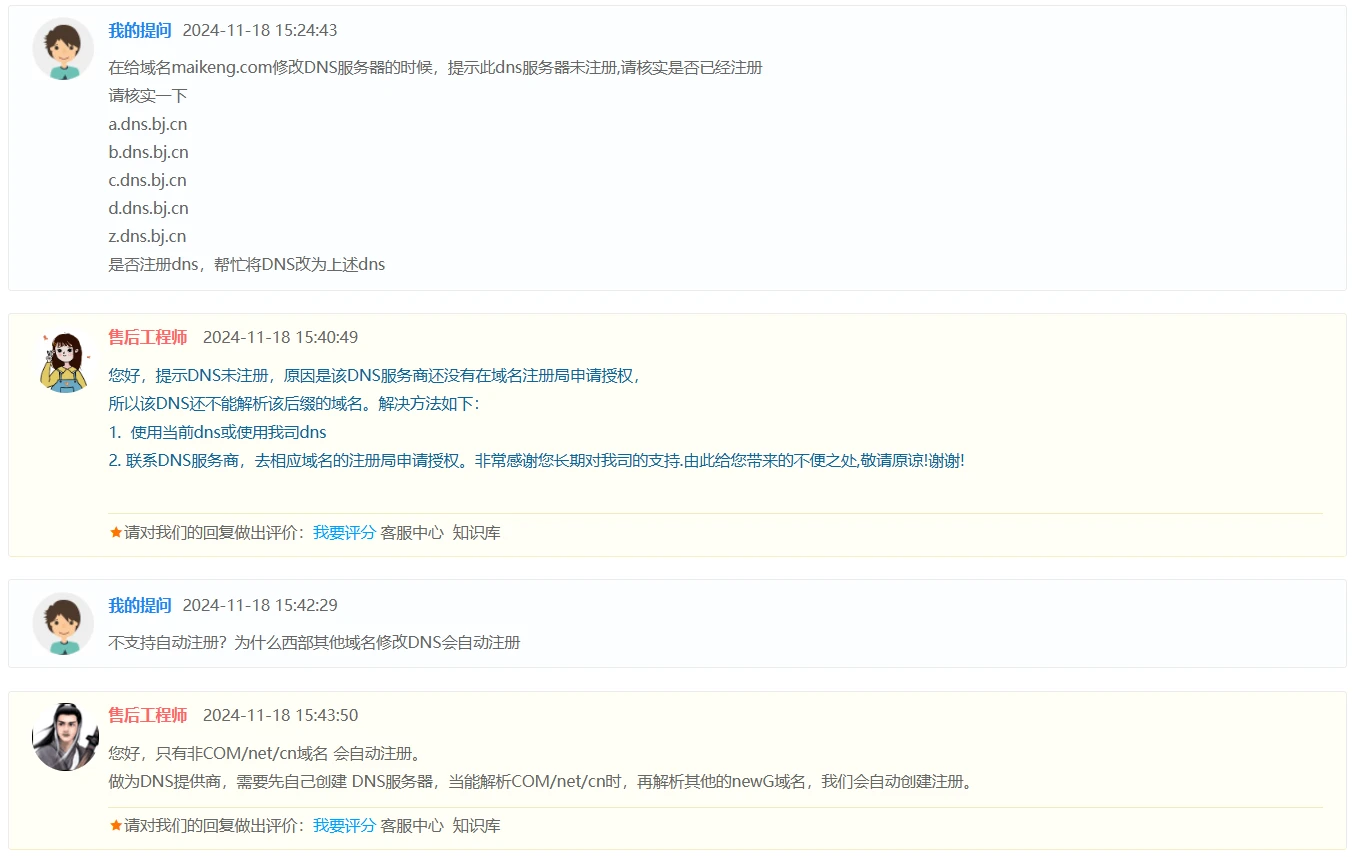Open 我要评分 under the 15:43:50 engineer reply

point(344,826)
